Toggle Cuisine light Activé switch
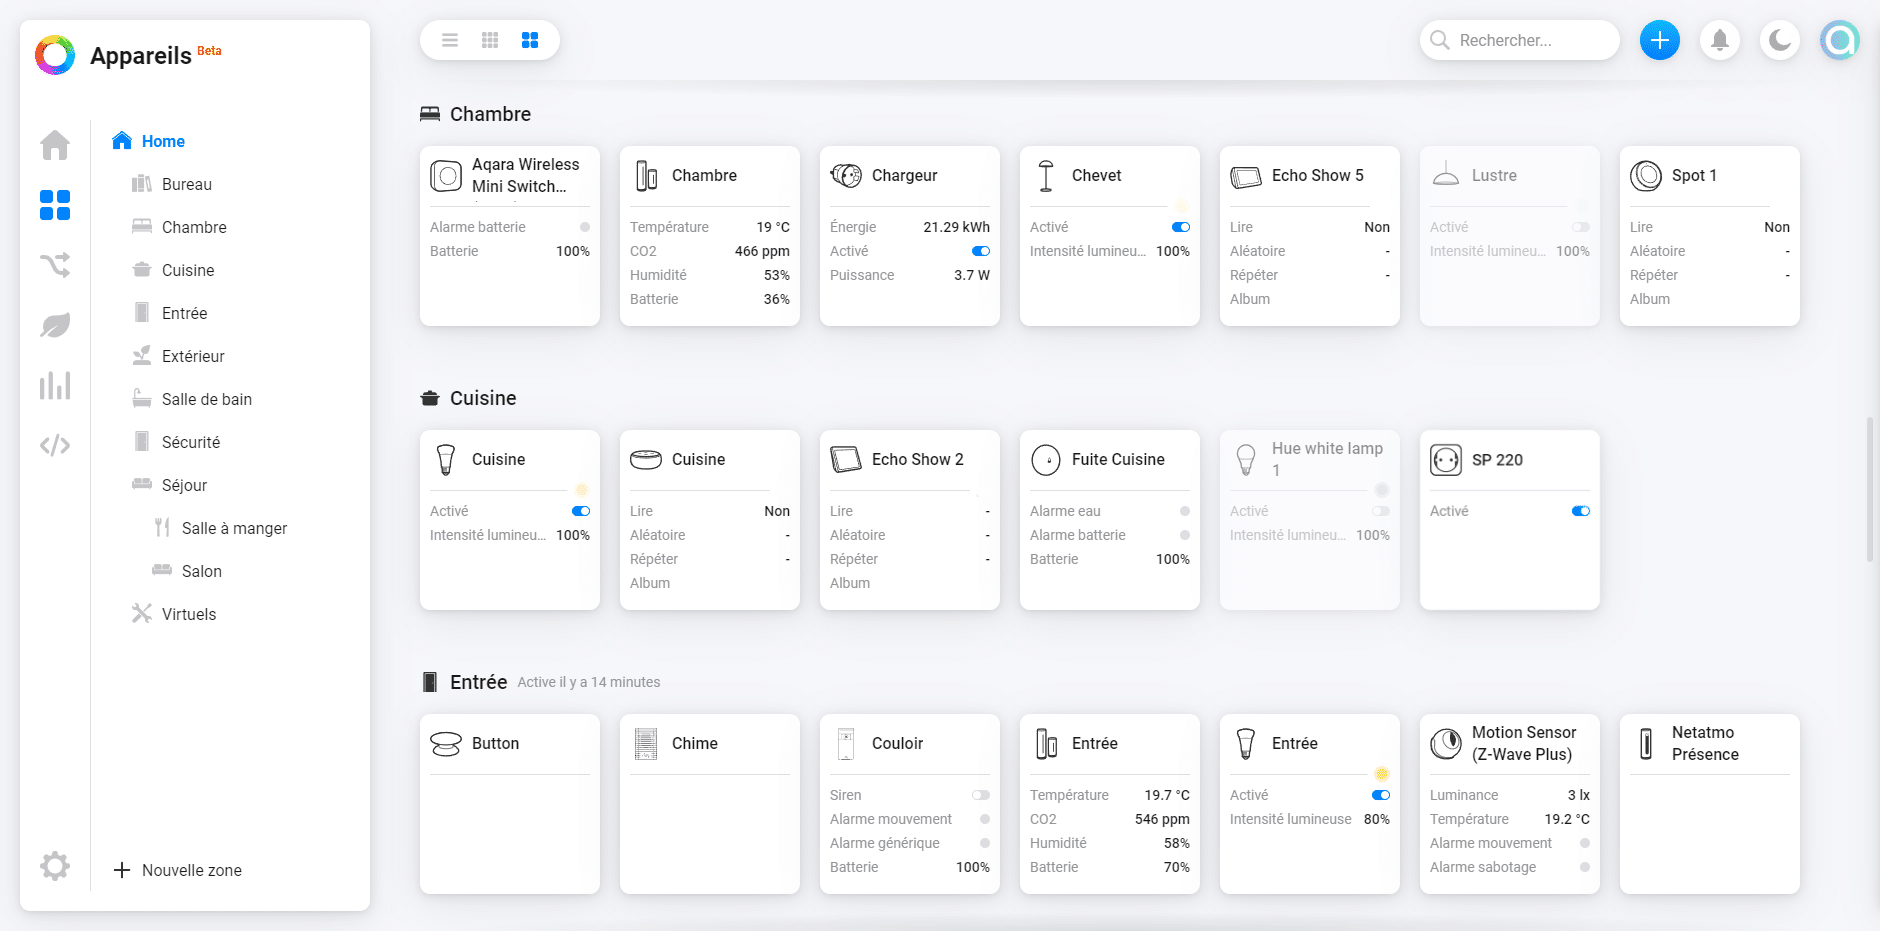The image size is (1880, 931). click(581, 511)
